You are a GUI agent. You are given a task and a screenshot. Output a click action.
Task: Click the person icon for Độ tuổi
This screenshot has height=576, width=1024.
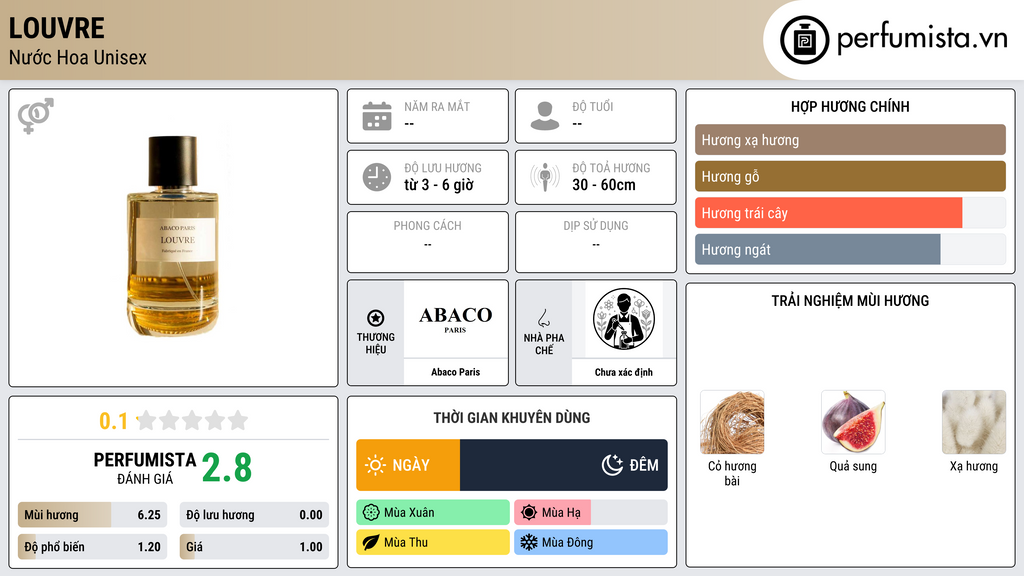pyautogui.click(x=545, y=116)
